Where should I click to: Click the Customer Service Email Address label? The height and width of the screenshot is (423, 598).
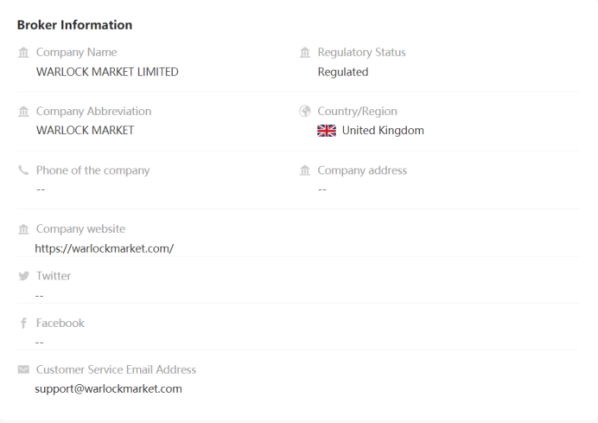click(x=116, y=370)
